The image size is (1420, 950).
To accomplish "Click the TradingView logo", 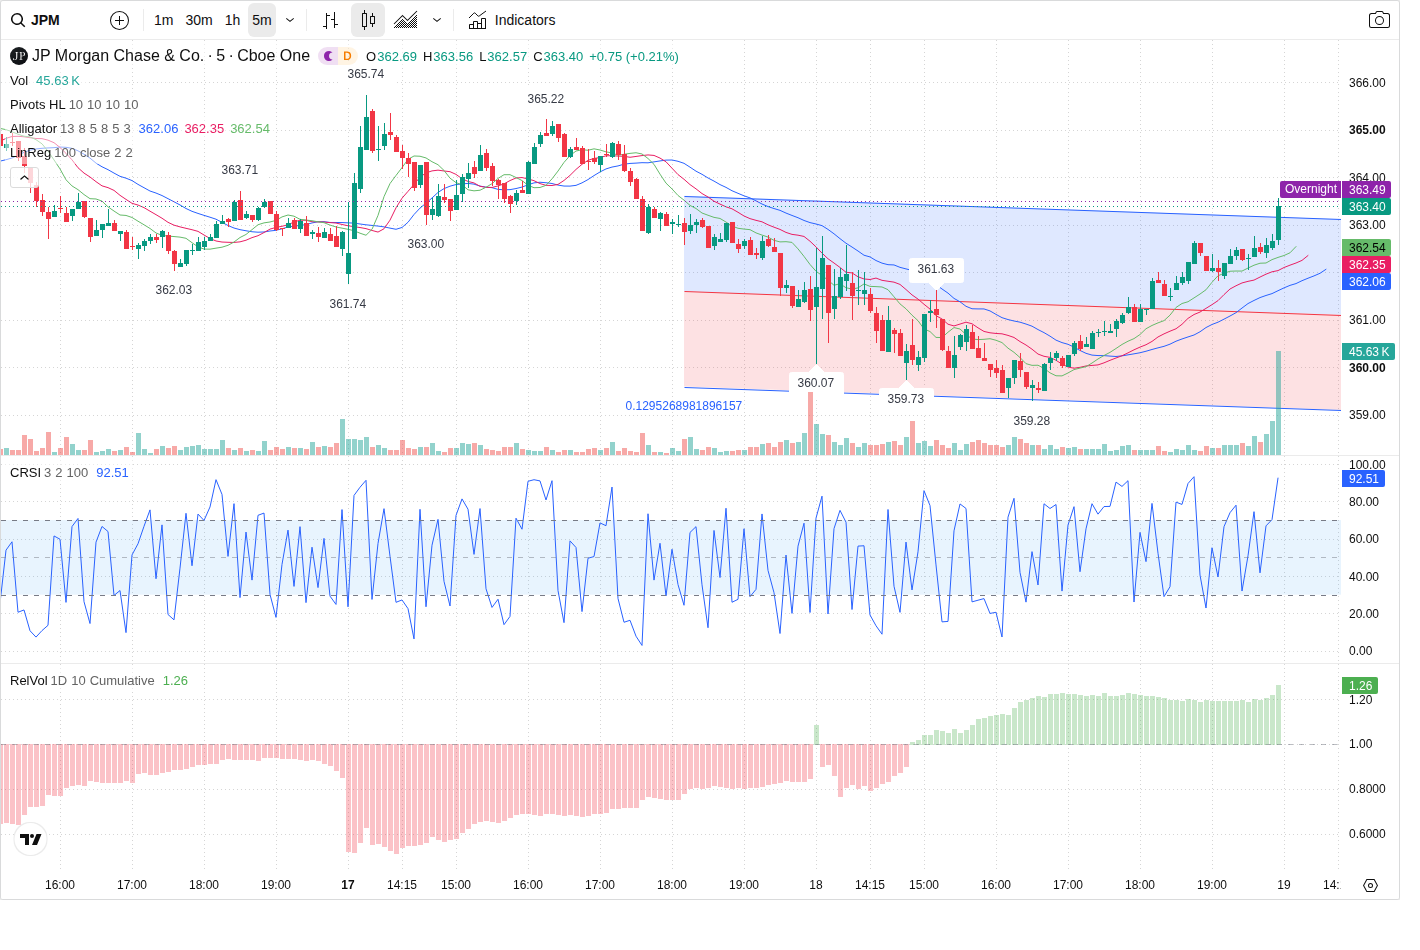I will click(x=31, y=839).
